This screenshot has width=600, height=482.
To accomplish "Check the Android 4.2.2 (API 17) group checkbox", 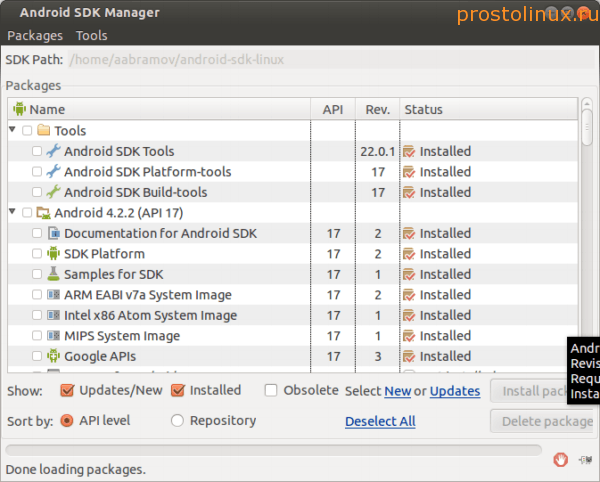I will (27, 212).
